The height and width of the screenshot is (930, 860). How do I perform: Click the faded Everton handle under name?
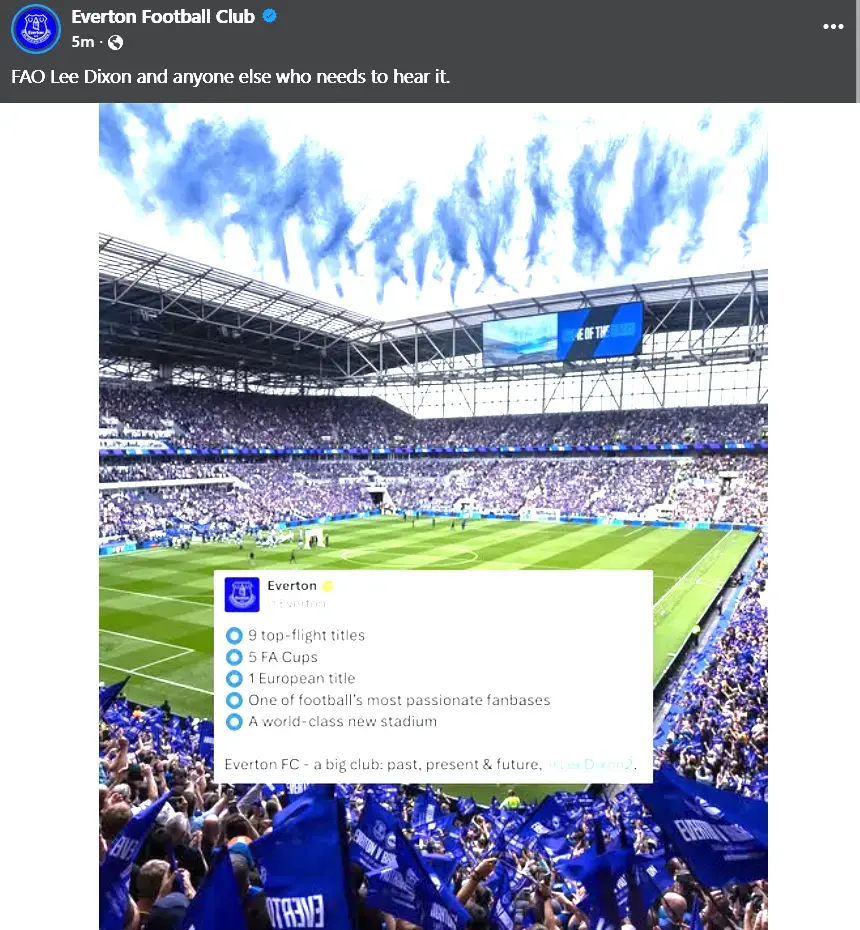[297, 603]
